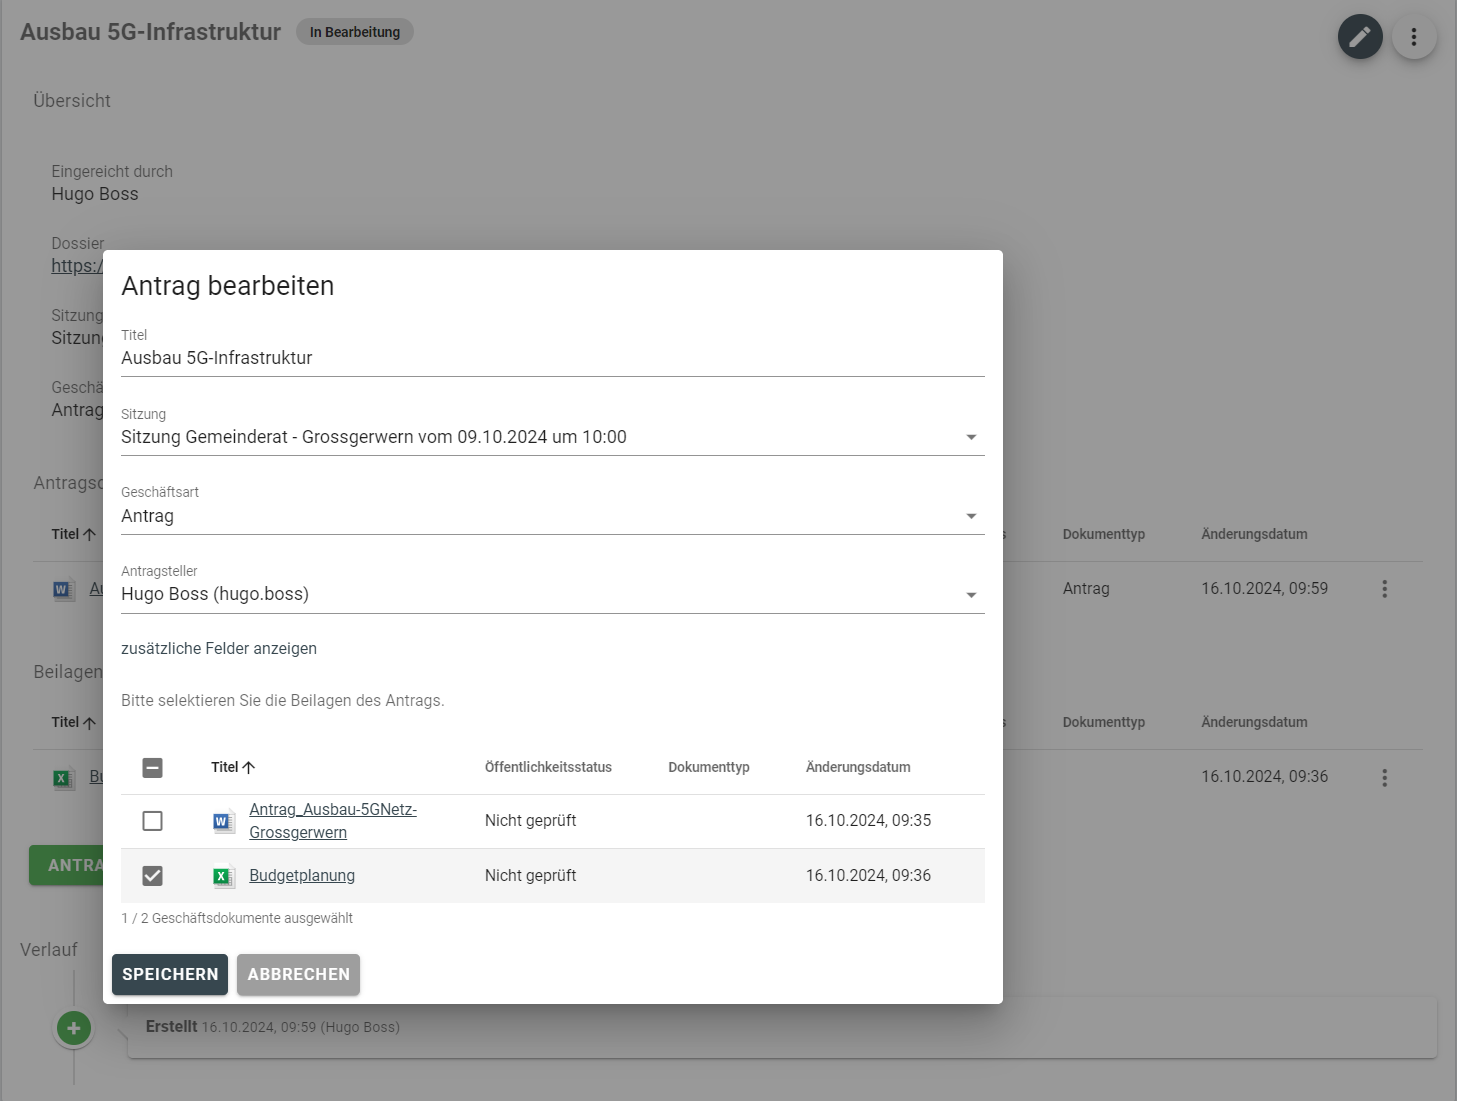This screenshot has width=1457, height=1101.
Task: Show additional fields via zusätzliche Felder anzeigen
Action: tap(219, 648)
